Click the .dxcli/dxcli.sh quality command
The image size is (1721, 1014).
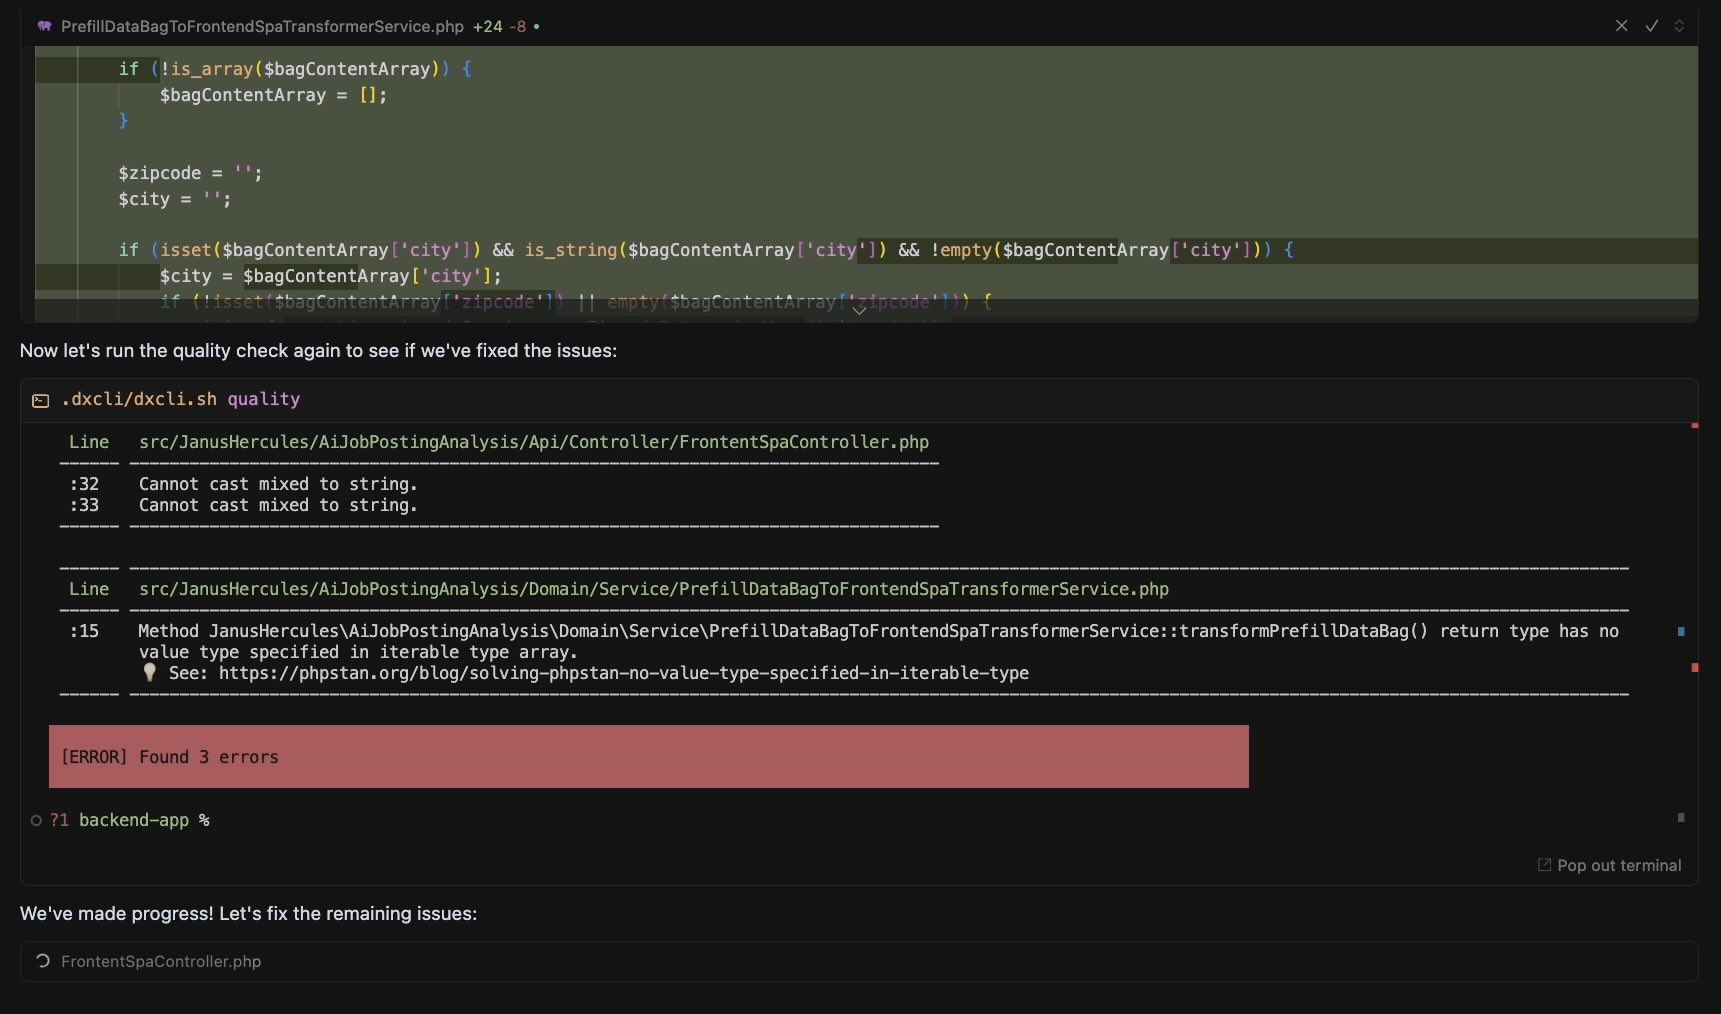(x=180, y=399)
